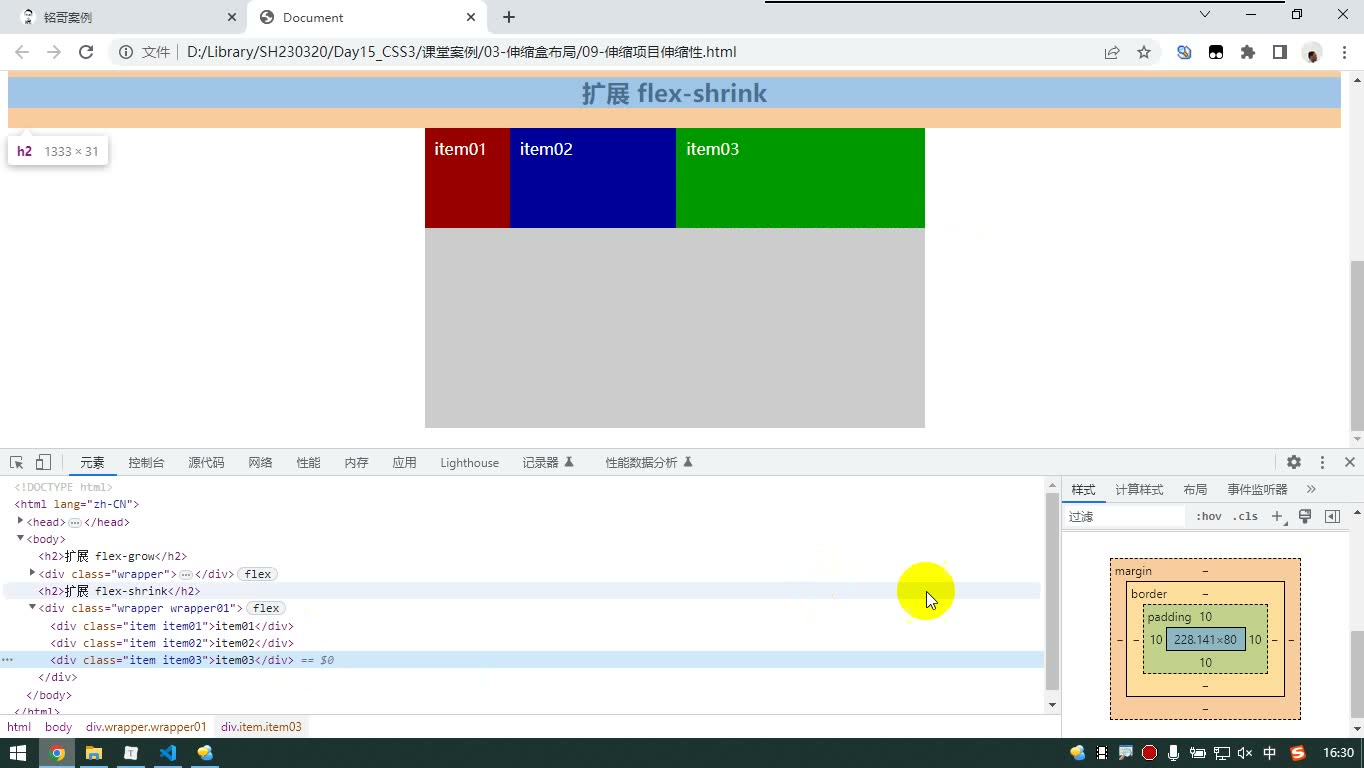Image resolution: width=1364 pixels, height=768 pixels.
Task: Activate the element inspector picker tool
Action: point(16,462)
